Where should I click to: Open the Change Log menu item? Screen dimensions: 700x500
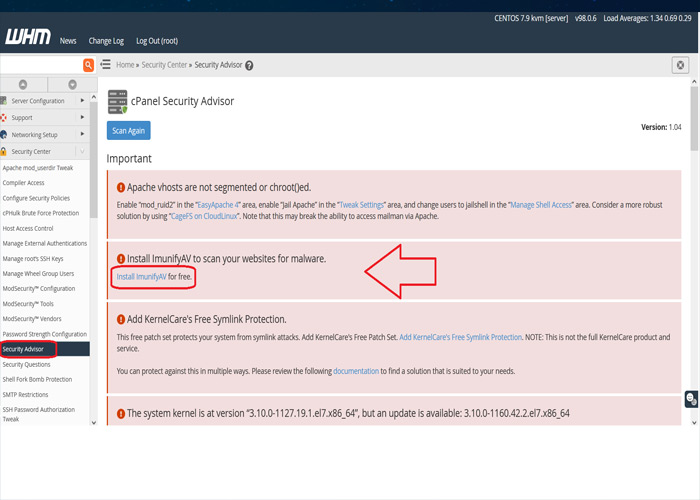click(106, 41)
